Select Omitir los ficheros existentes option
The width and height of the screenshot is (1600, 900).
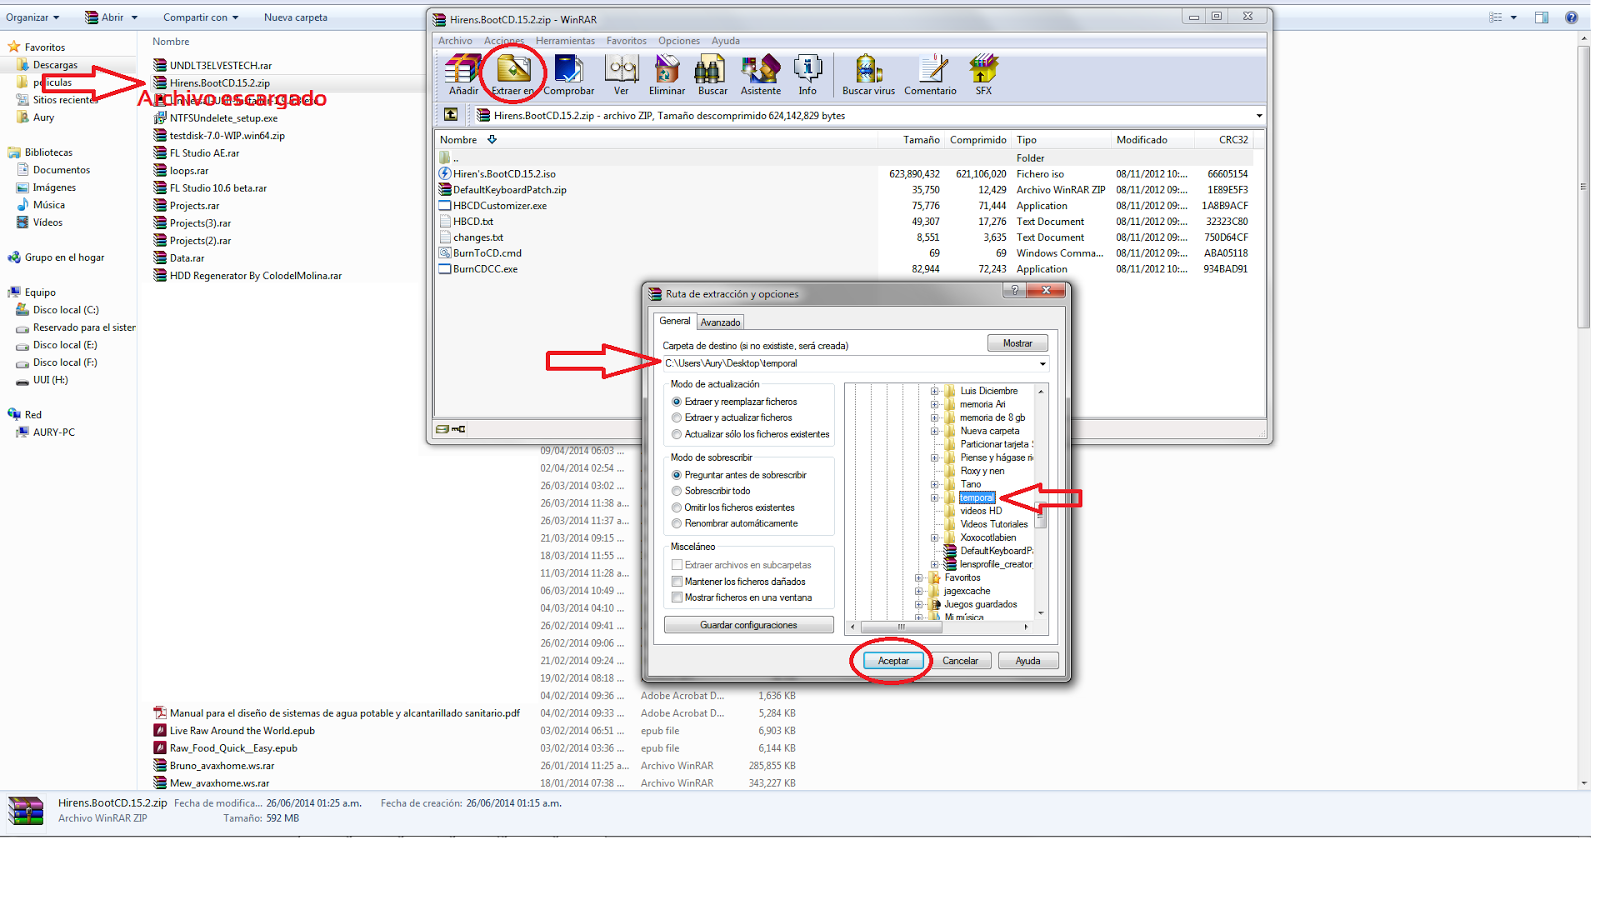677,507
